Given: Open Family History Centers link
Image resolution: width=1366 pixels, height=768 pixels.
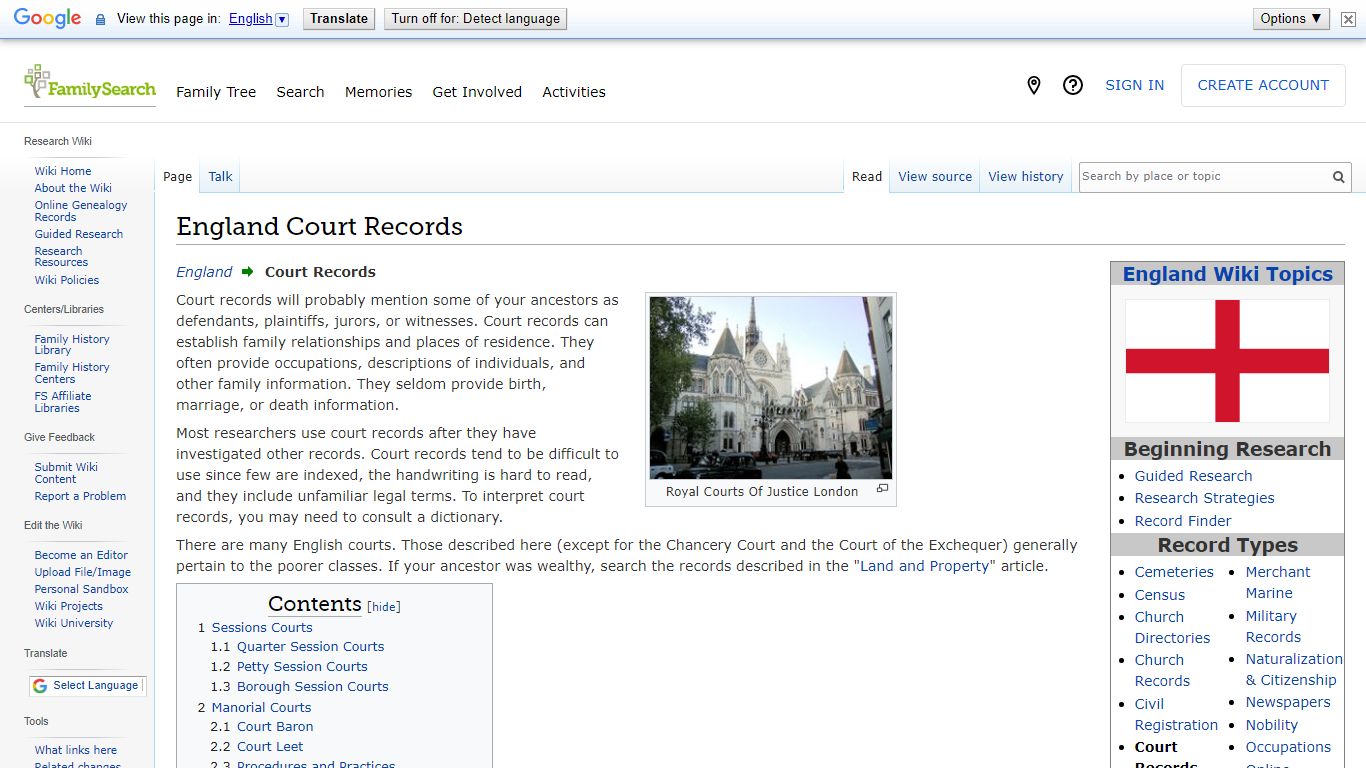Looking at the screenshot, I should [x=72, y=373].
